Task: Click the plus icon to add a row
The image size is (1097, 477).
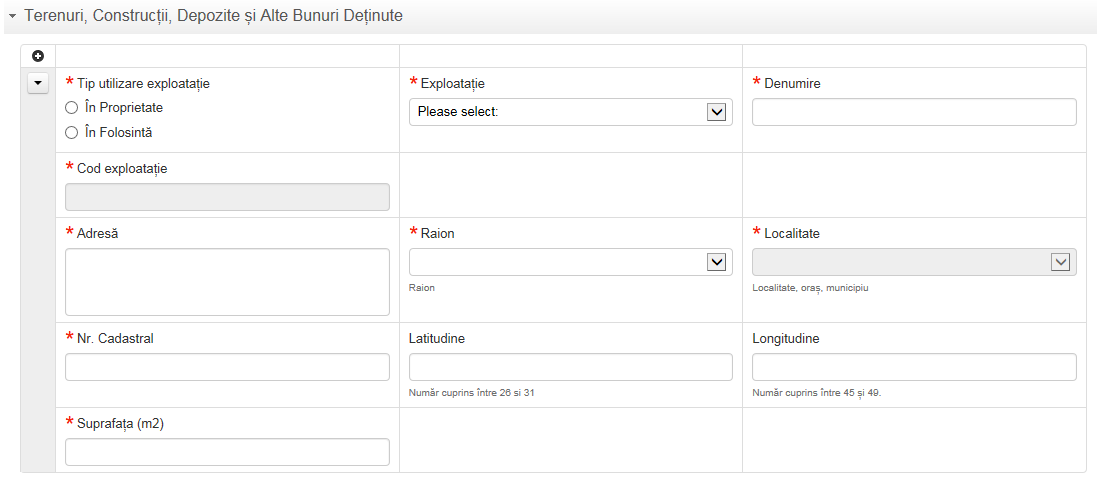Action: [x=38, y=56]
